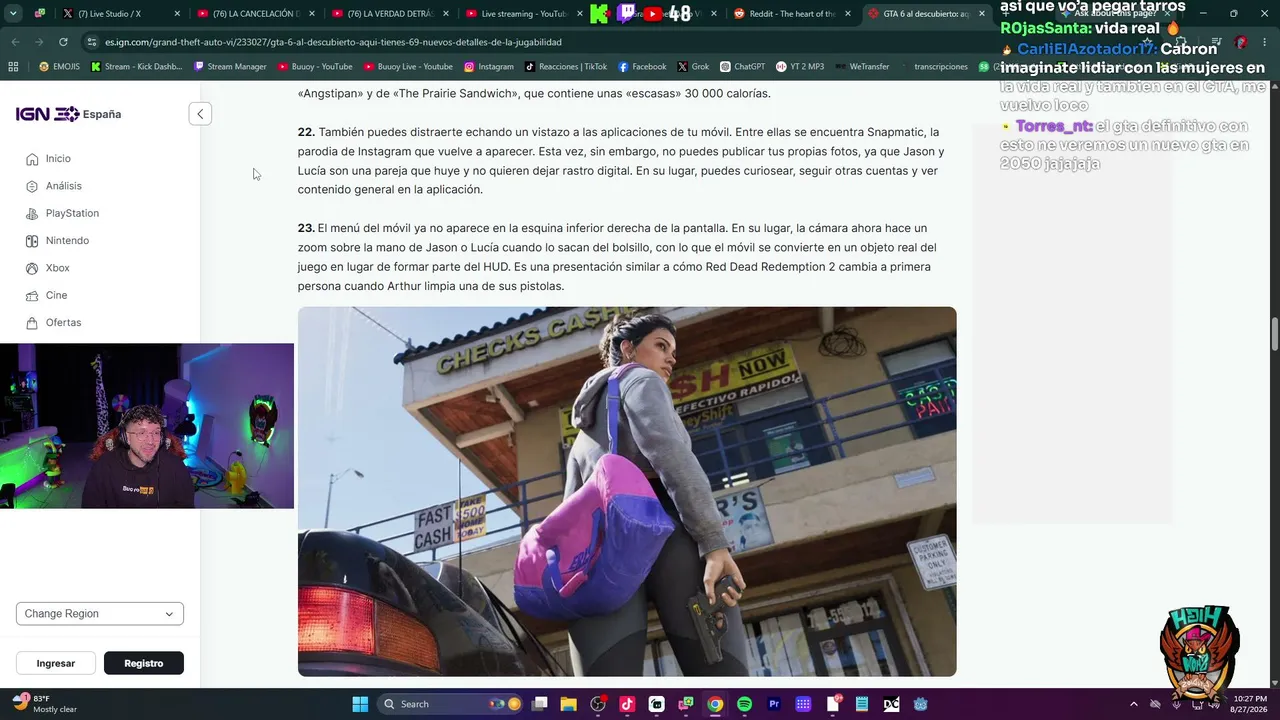Click the page vertical scrollbar thumb

click(x=1274, y=334)
